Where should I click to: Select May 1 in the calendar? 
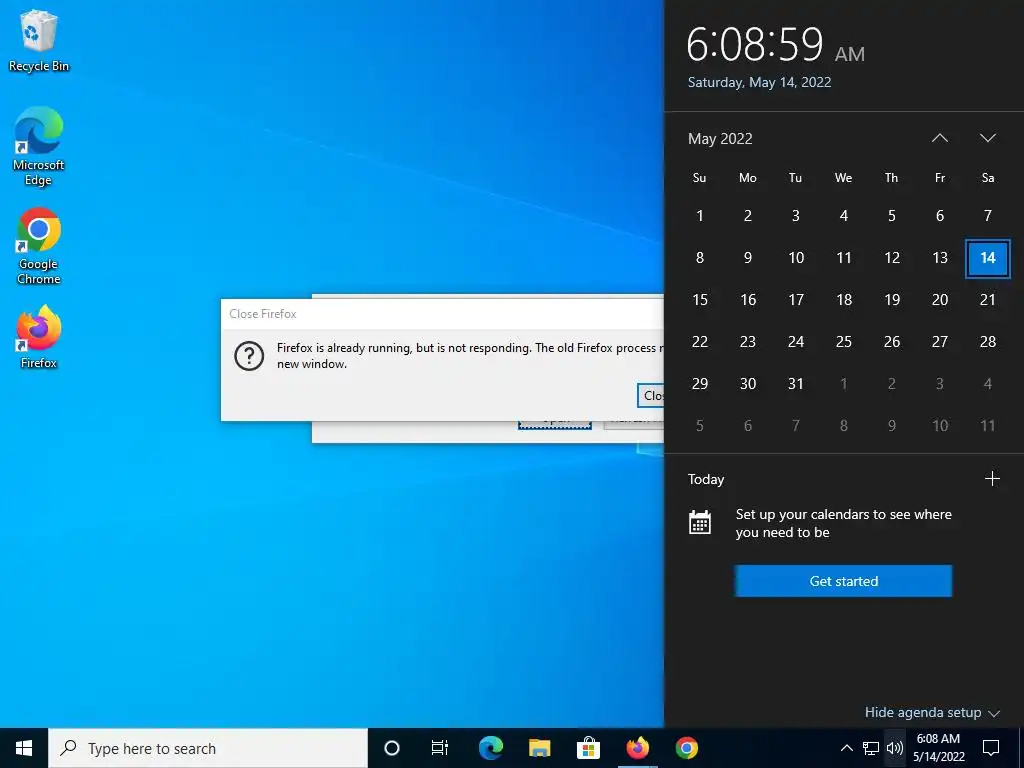(x=699, y=216)
